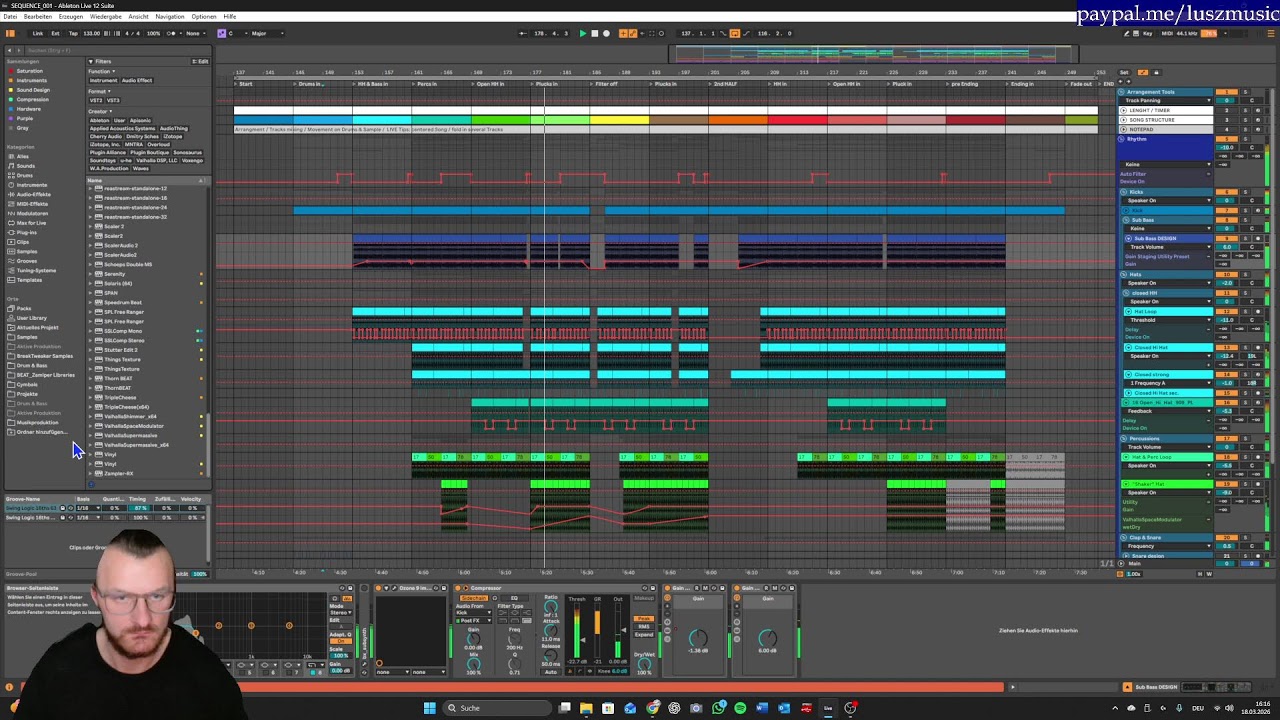Viewport: 1280px width, 720px height.
Task: Open the MIDI-Effekte category
Action: pyautogui.click(x=32, y=204)
